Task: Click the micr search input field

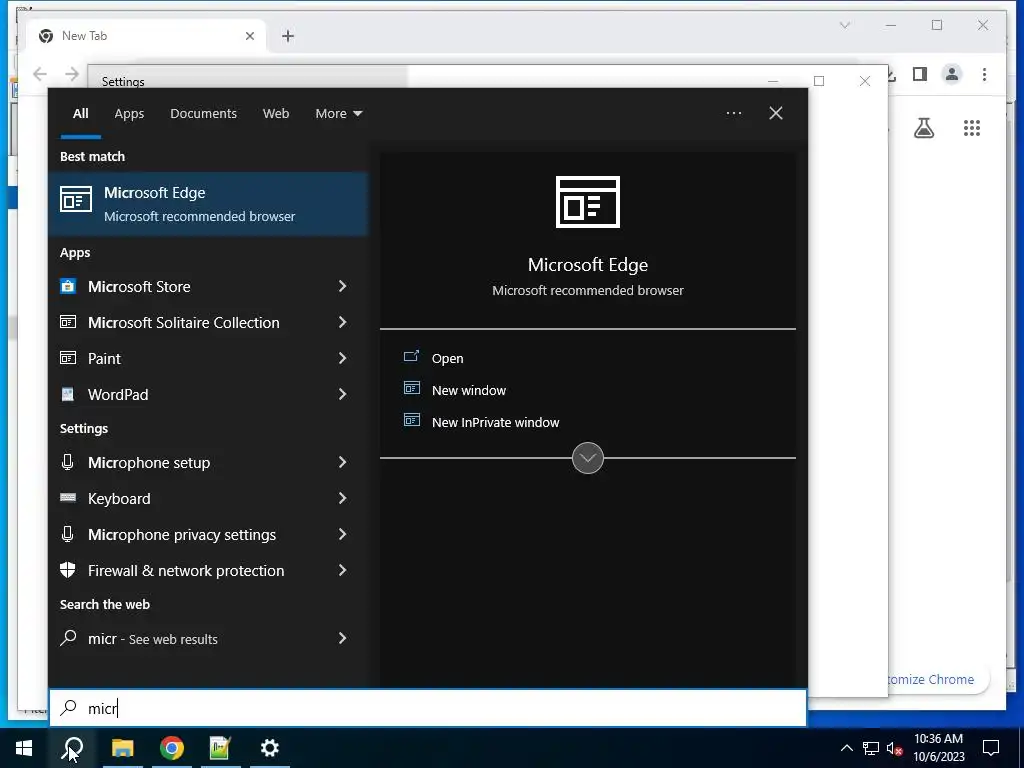Action: coord(428,708)
